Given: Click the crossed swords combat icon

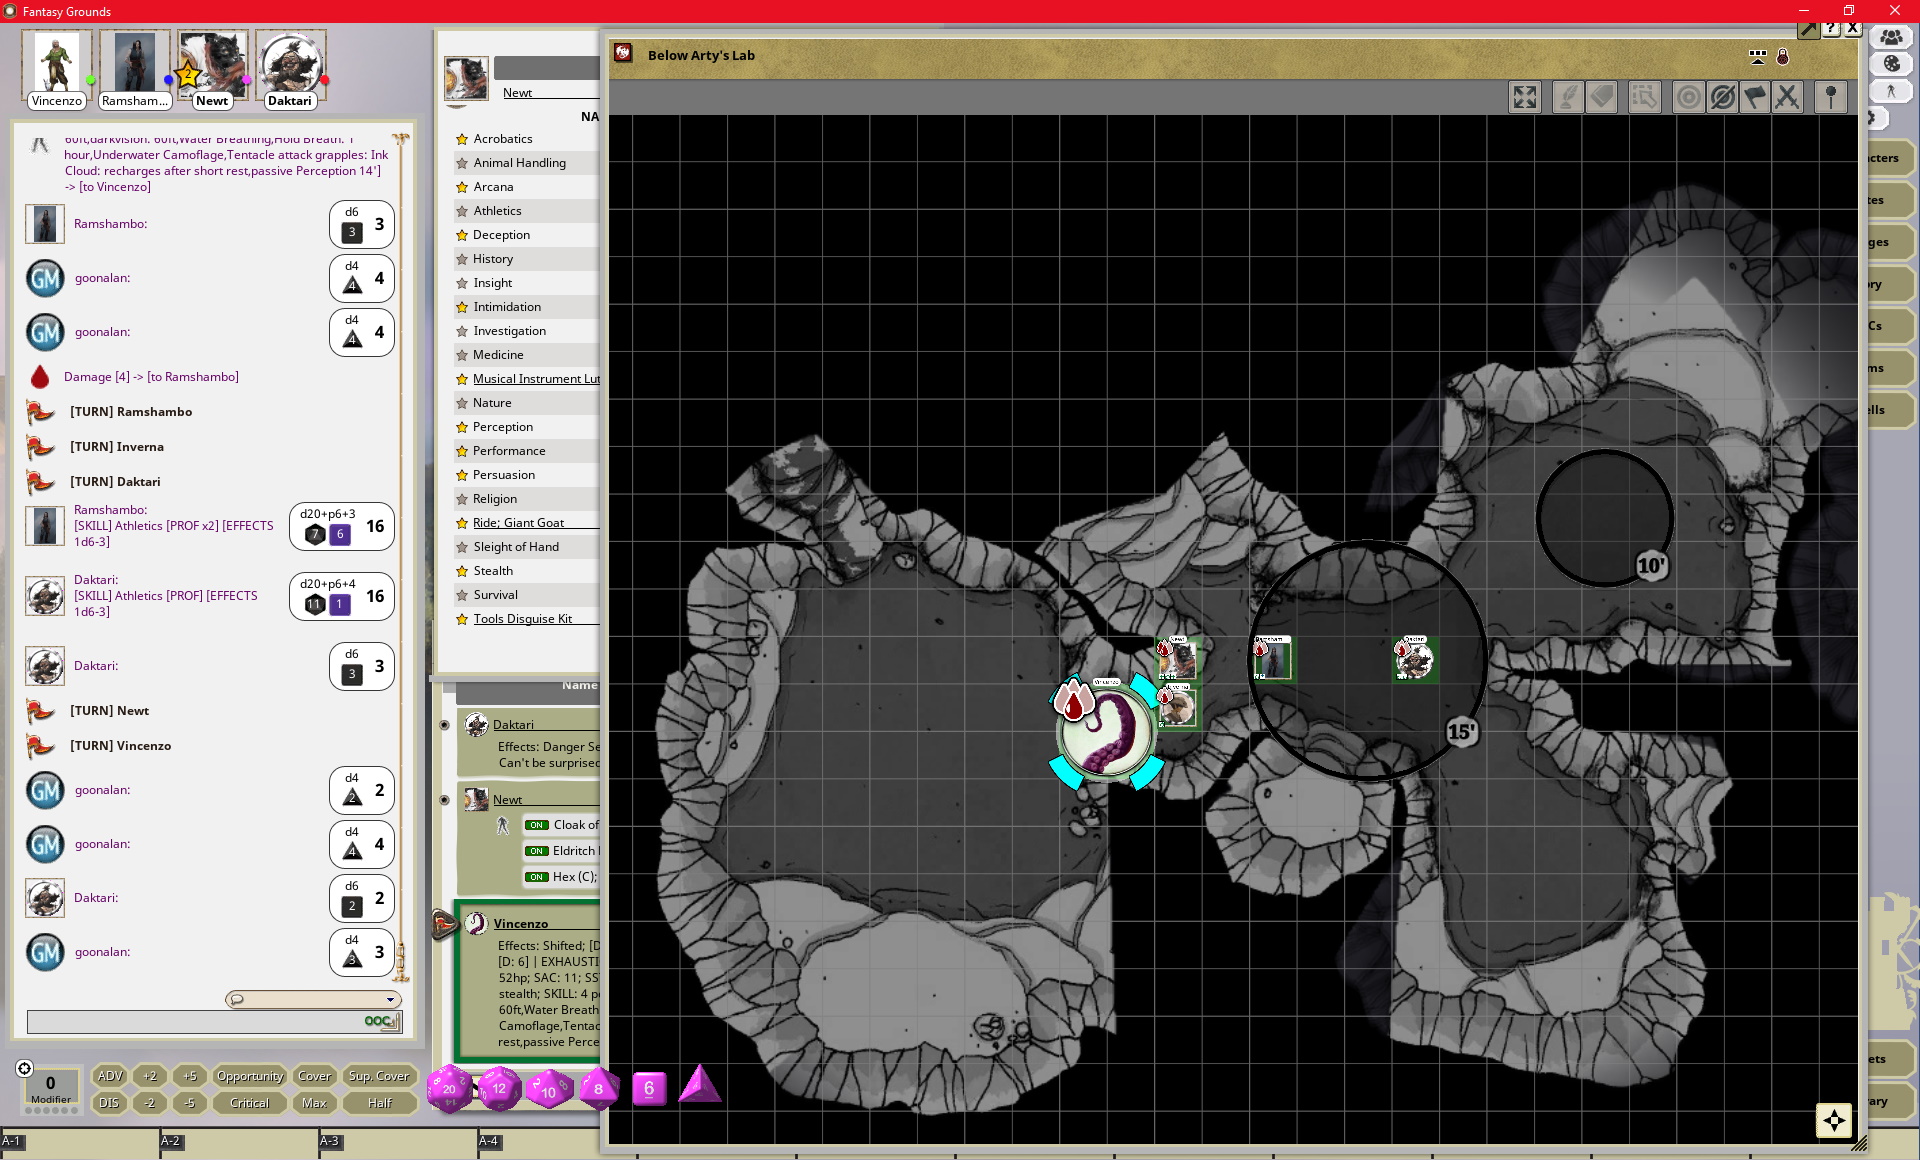Looking at the screenshot, I should click(1787, 97).
